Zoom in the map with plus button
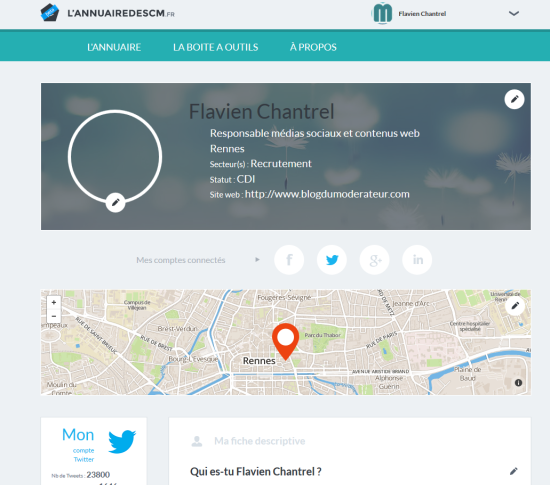550x485 pixels. 54,302
